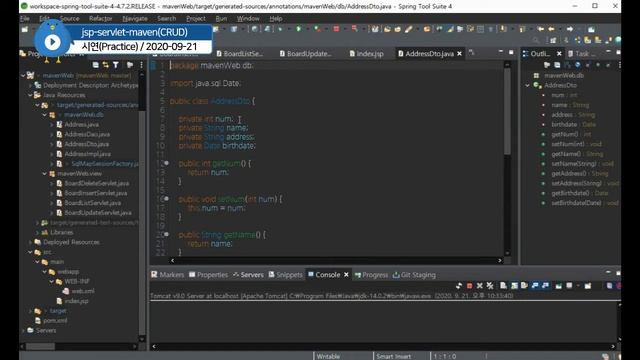Viewport: 640px width, 360px height.
Task: Click Remove Launch (X) icon in Console
Action: pos(480,286)
